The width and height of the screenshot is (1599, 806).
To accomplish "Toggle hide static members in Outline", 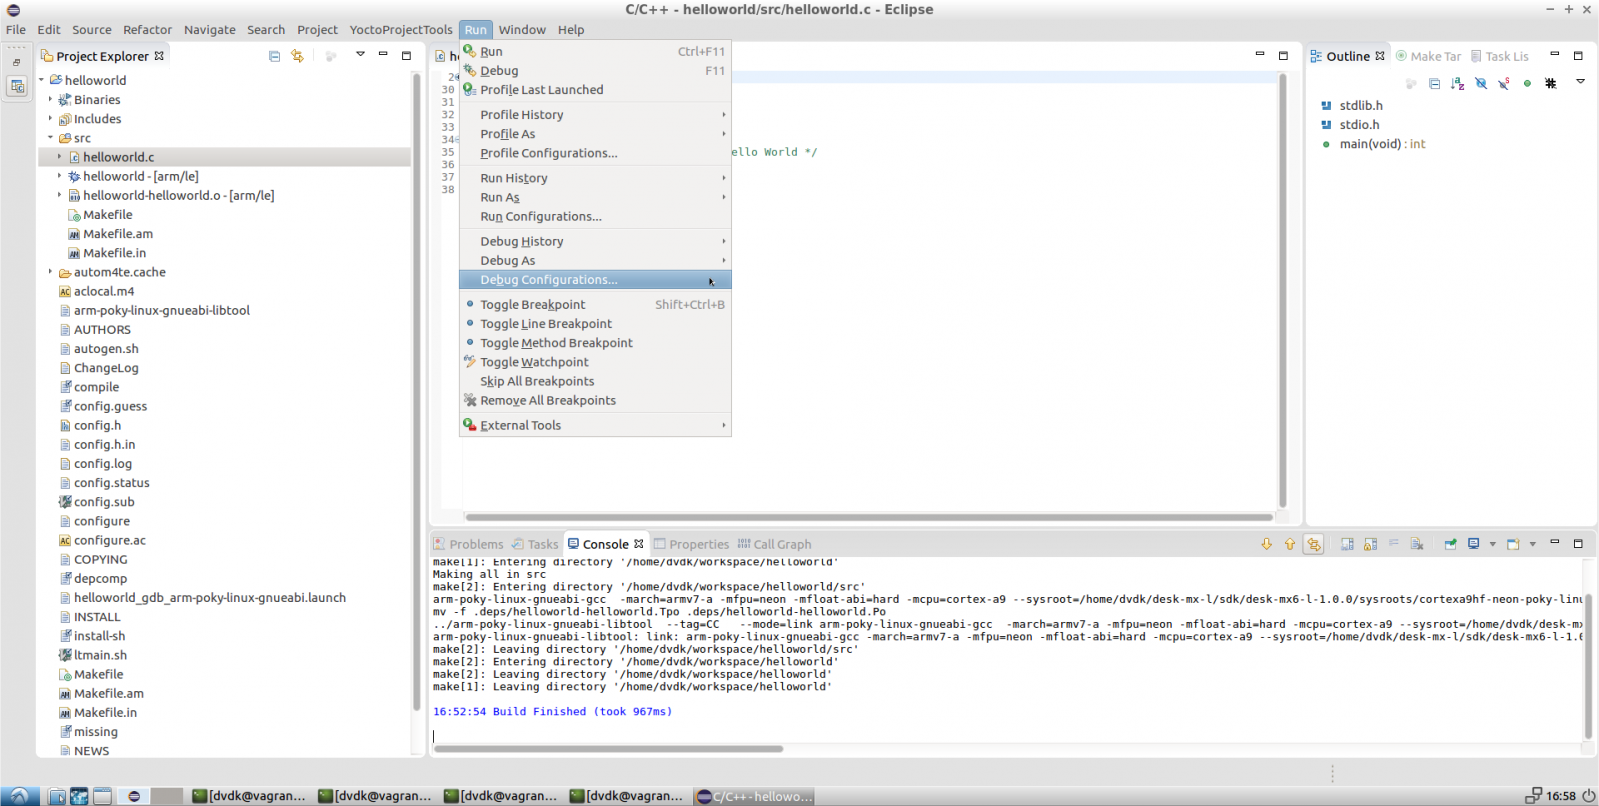I will coord(1504,84).
